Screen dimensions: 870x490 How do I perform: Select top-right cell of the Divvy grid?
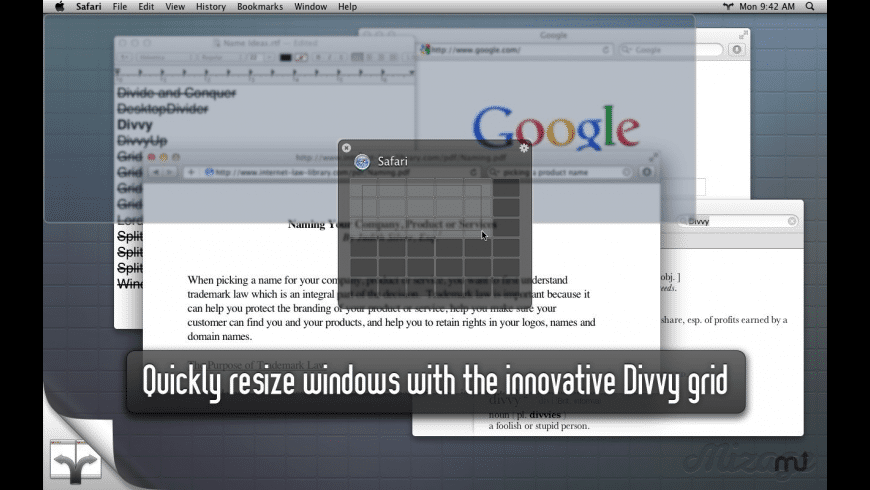pos(506,188)
